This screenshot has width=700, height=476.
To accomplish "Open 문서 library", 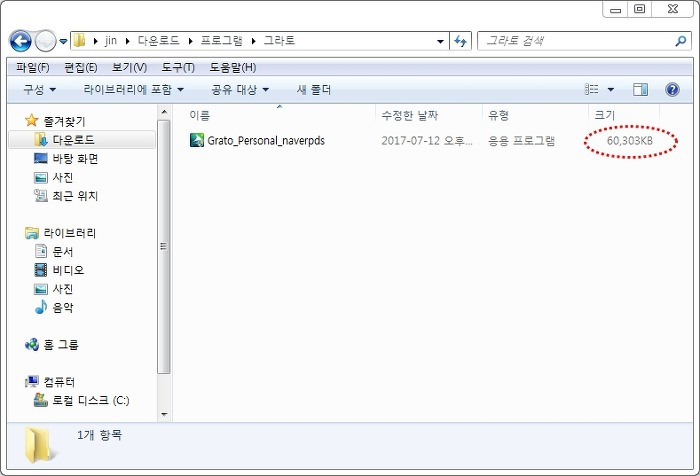I will (x=63, y=251).
